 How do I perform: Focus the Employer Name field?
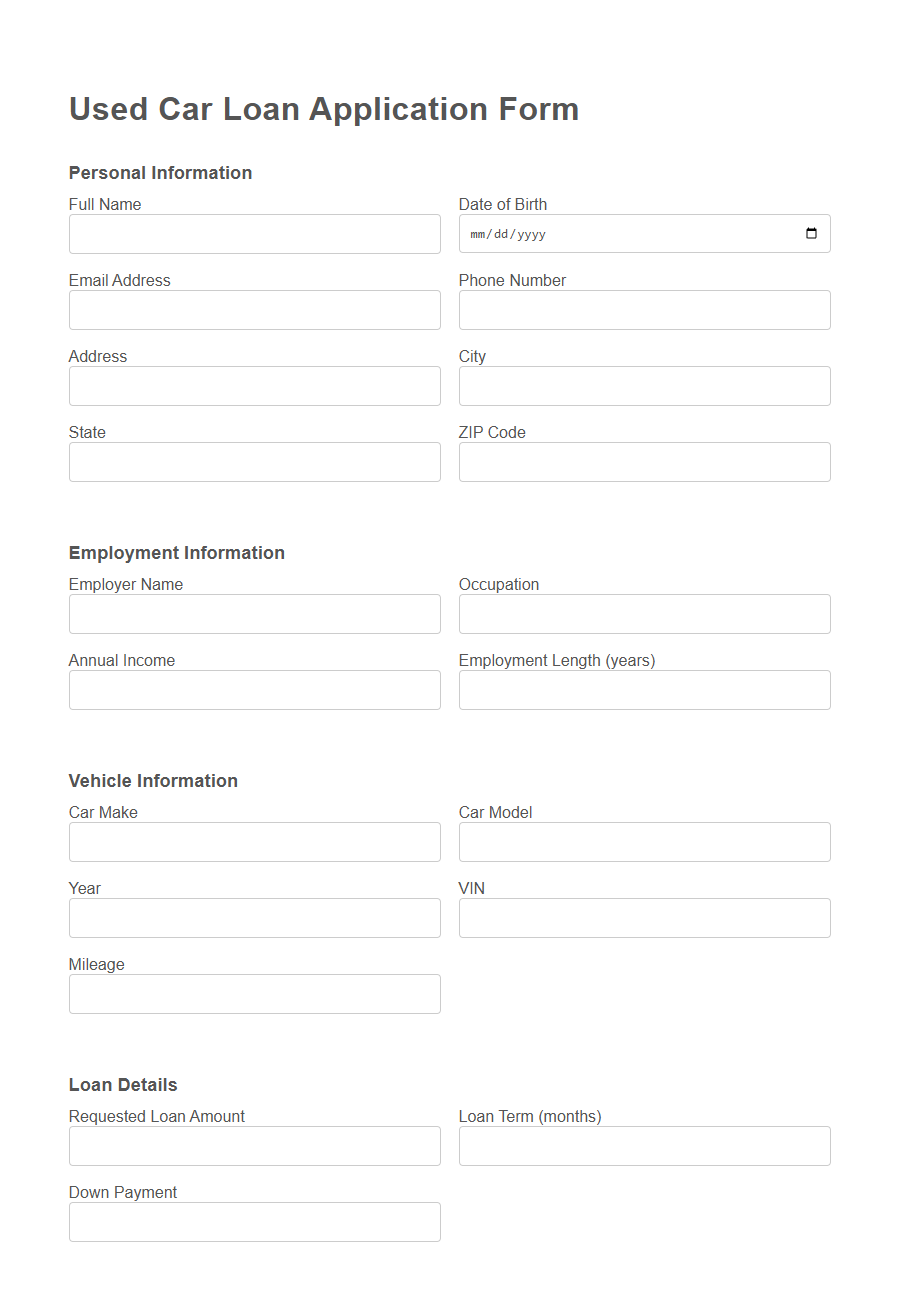(x=254, y=613)
